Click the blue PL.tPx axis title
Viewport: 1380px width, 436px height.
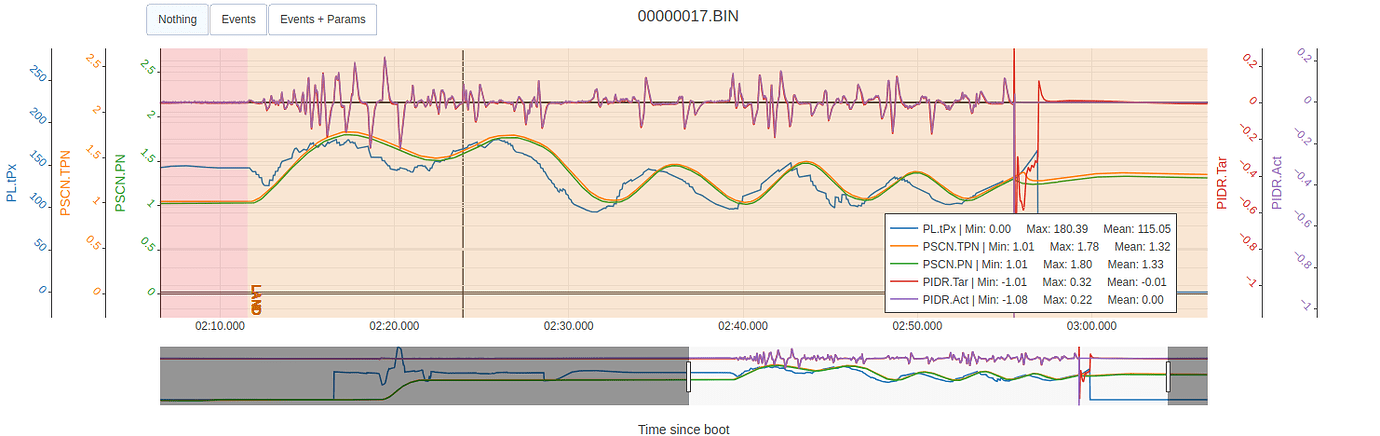click(x=11, y=182)
